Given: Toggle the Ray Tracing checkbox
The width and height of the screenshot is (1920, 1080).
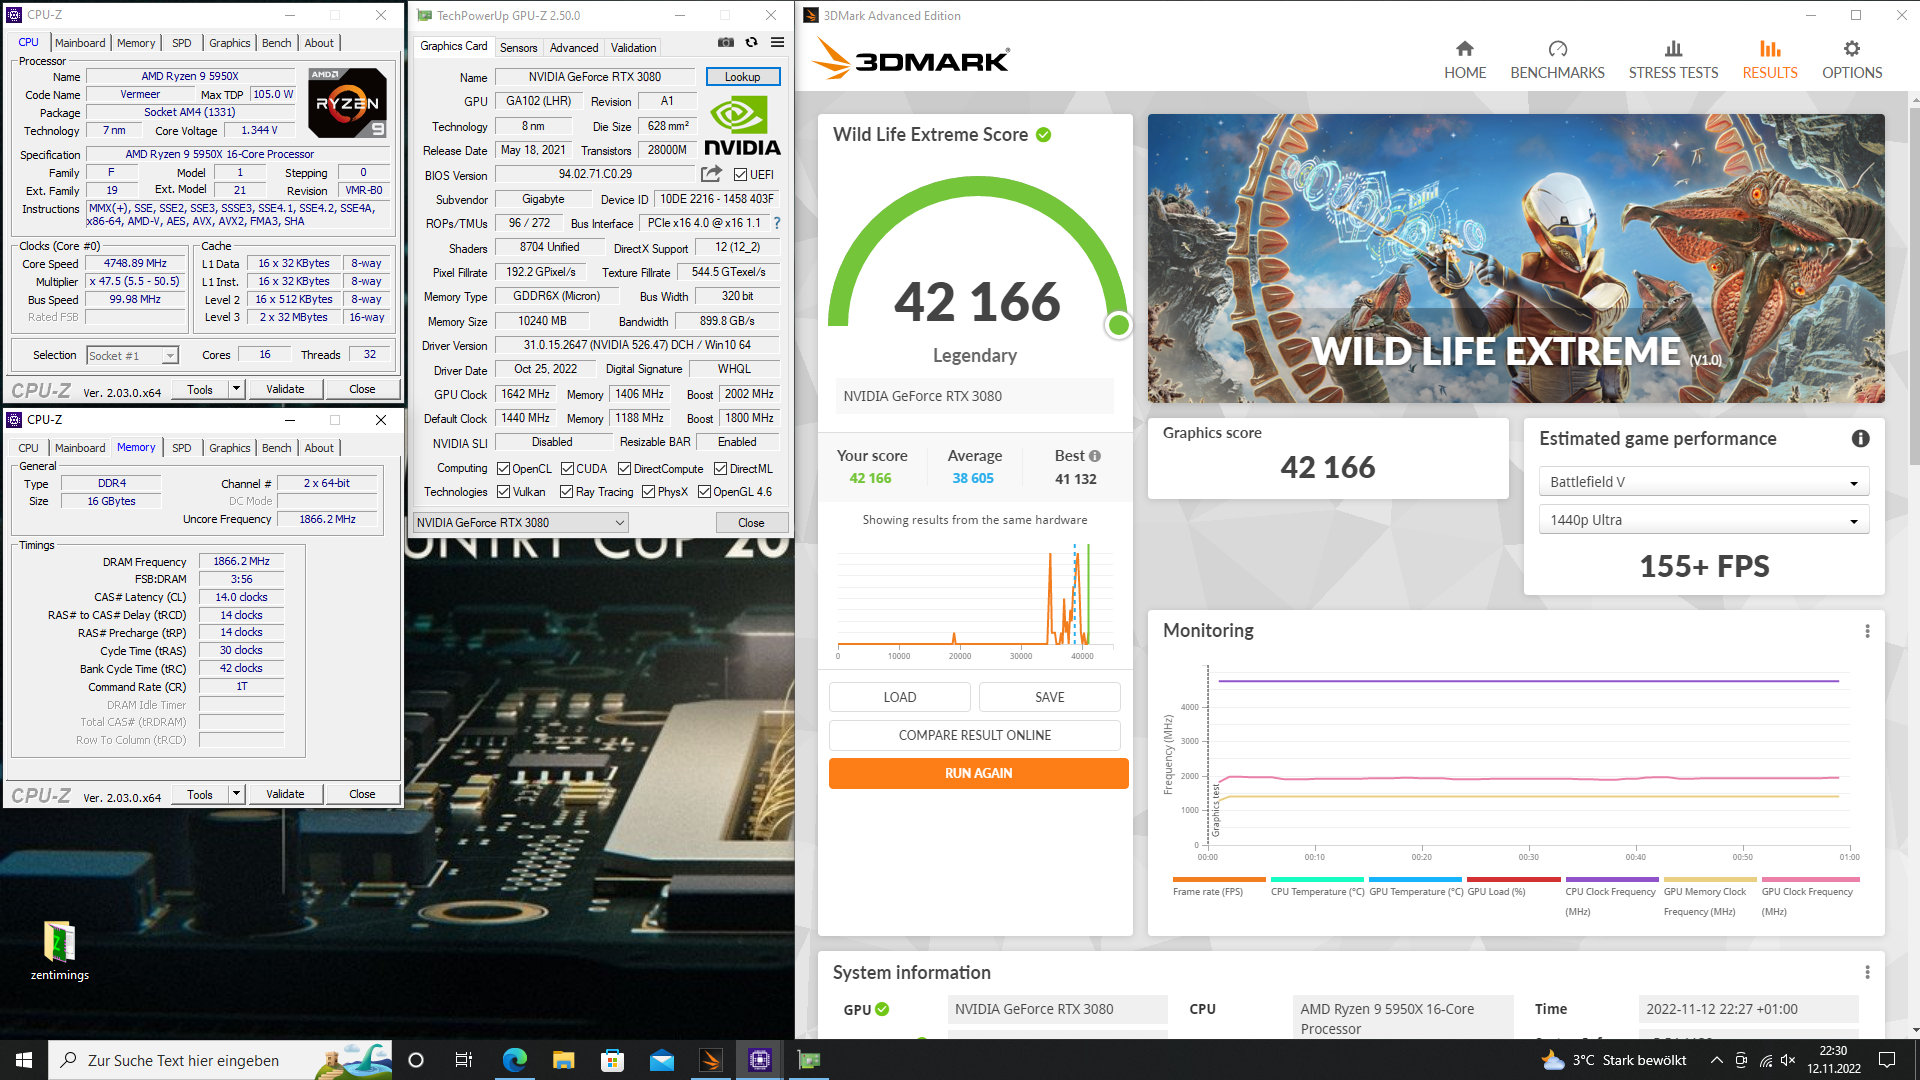Looking at the screenshot, I should point(567,492).
